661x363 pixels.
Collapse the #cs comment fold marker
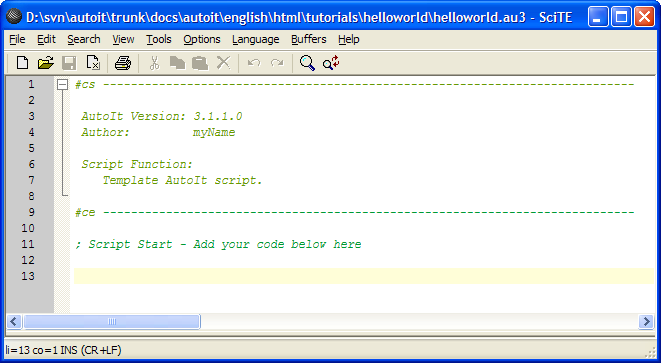pos(62,85)
